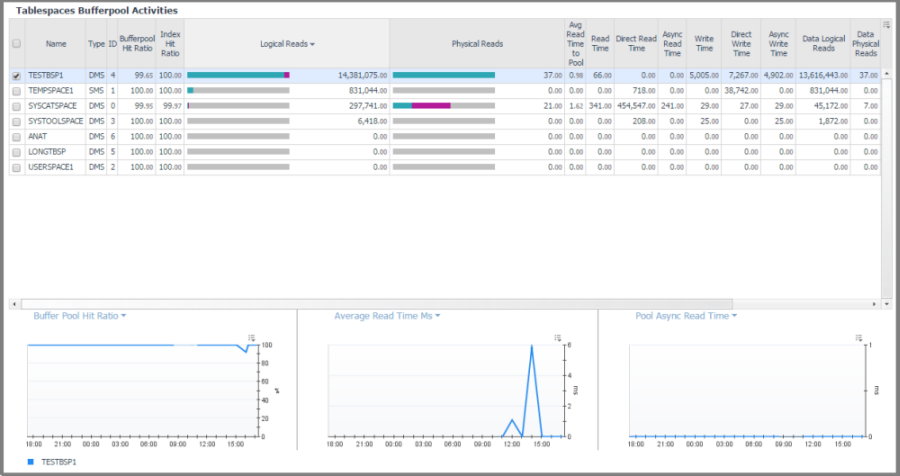This screenshot has height=476, width=900.
Task: Click the table's vertical scroll up arrow
Action: pyautogui.click(x=886, y=75)
